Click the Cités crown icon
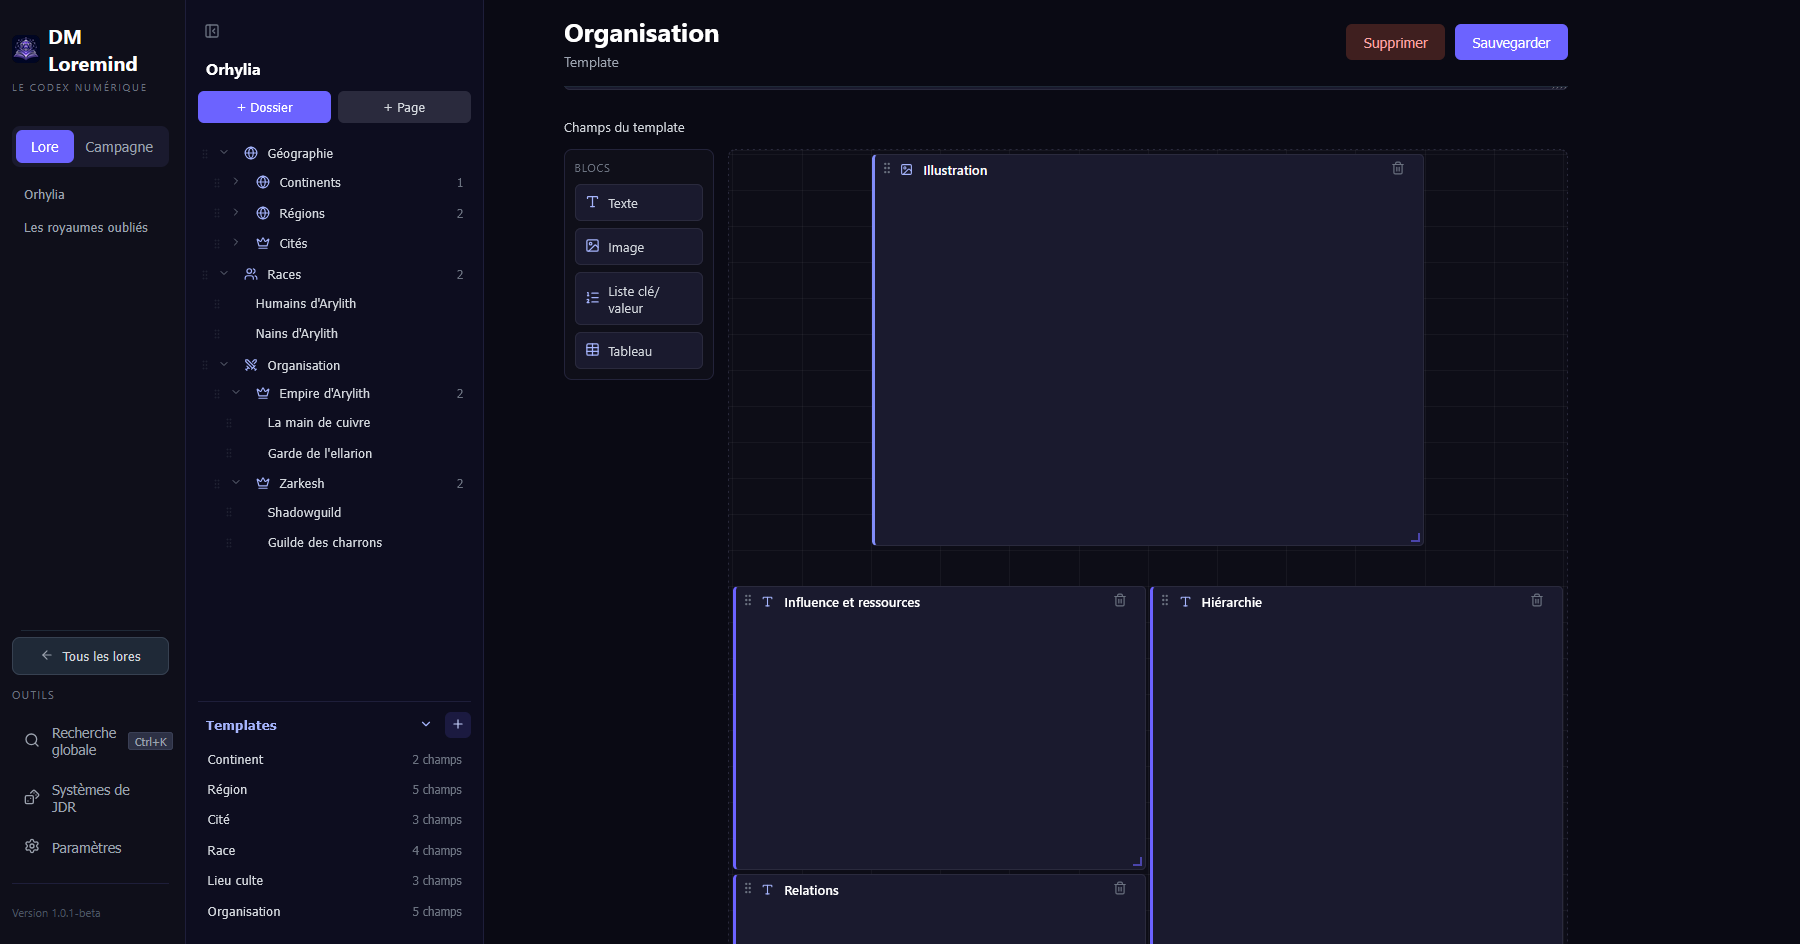Viewport: 1800px width, 944px height. 263,243
